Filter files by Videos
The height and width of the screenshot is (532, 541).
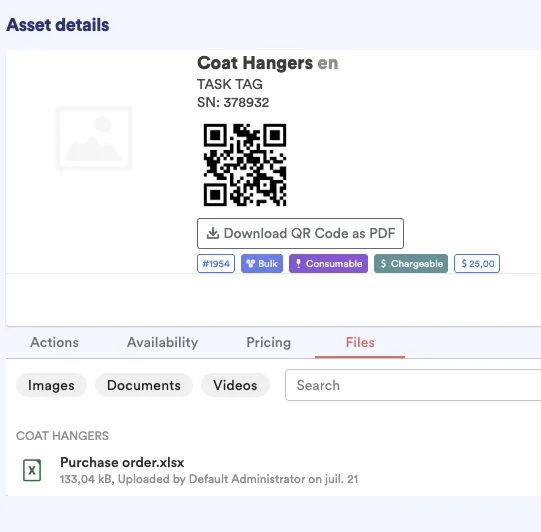point(235,385)
